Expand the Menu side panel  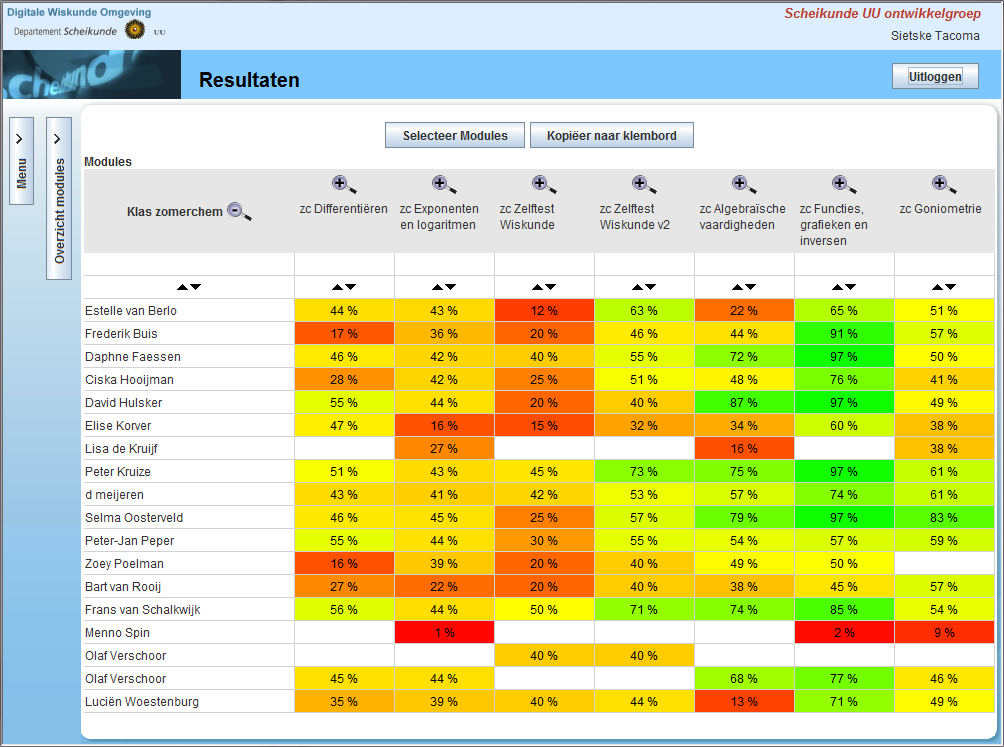(x=21, y=160)
